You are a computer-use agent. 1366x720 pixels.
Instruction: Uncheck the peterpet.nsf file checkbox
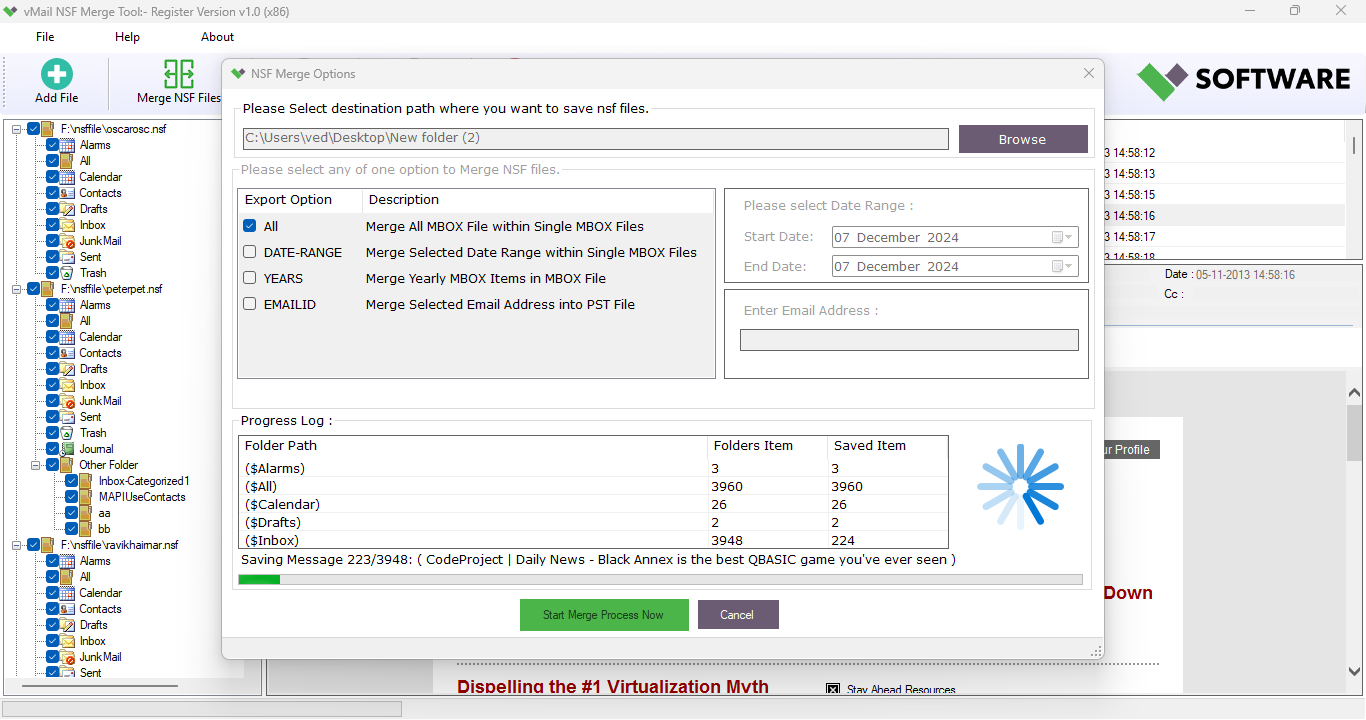point(33,289)
